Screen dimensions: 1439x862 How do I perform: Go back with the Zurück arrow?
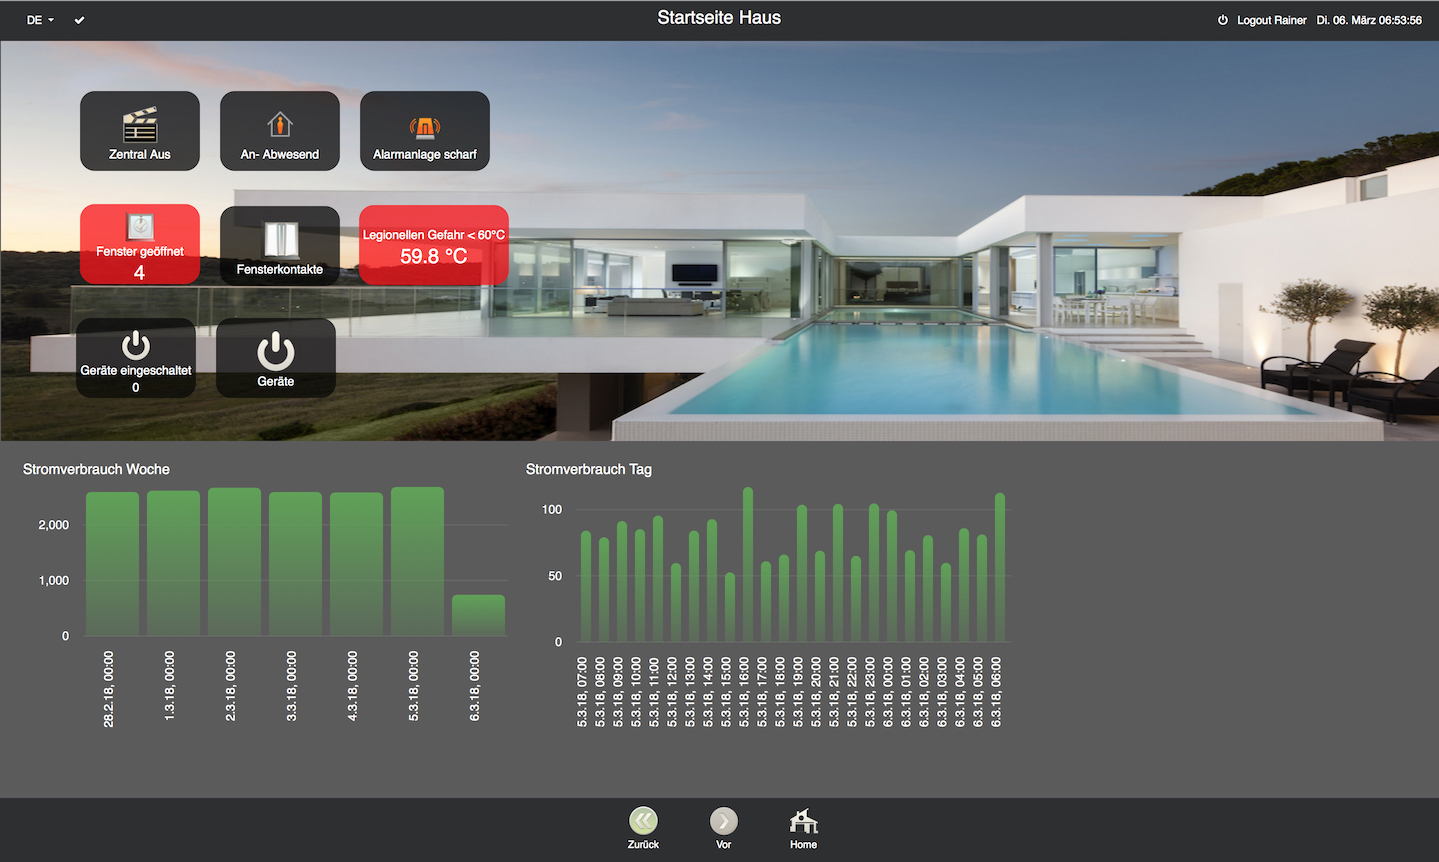click(643, 822)
